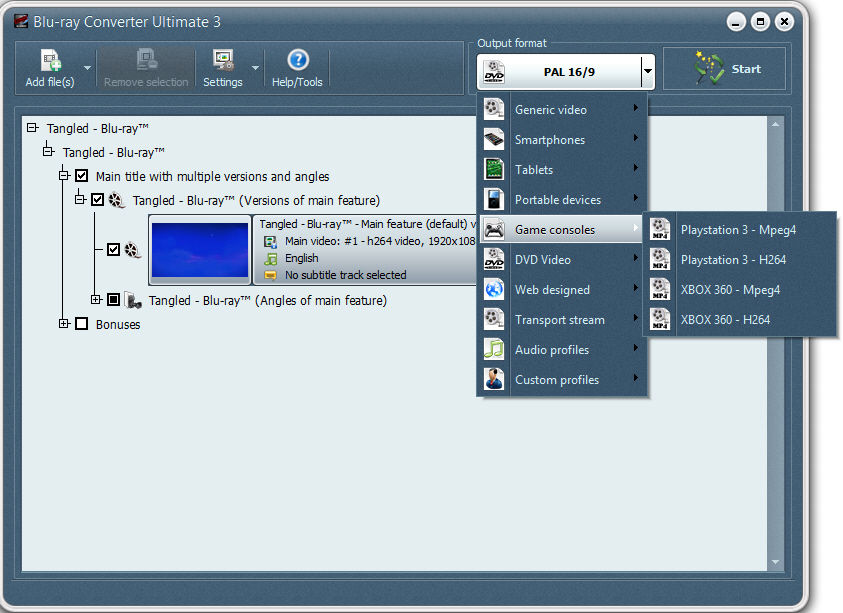Viewport: 843px width, 613px height.
Task: Select the Game consoles menu entry
Action: tap(562, 230)
